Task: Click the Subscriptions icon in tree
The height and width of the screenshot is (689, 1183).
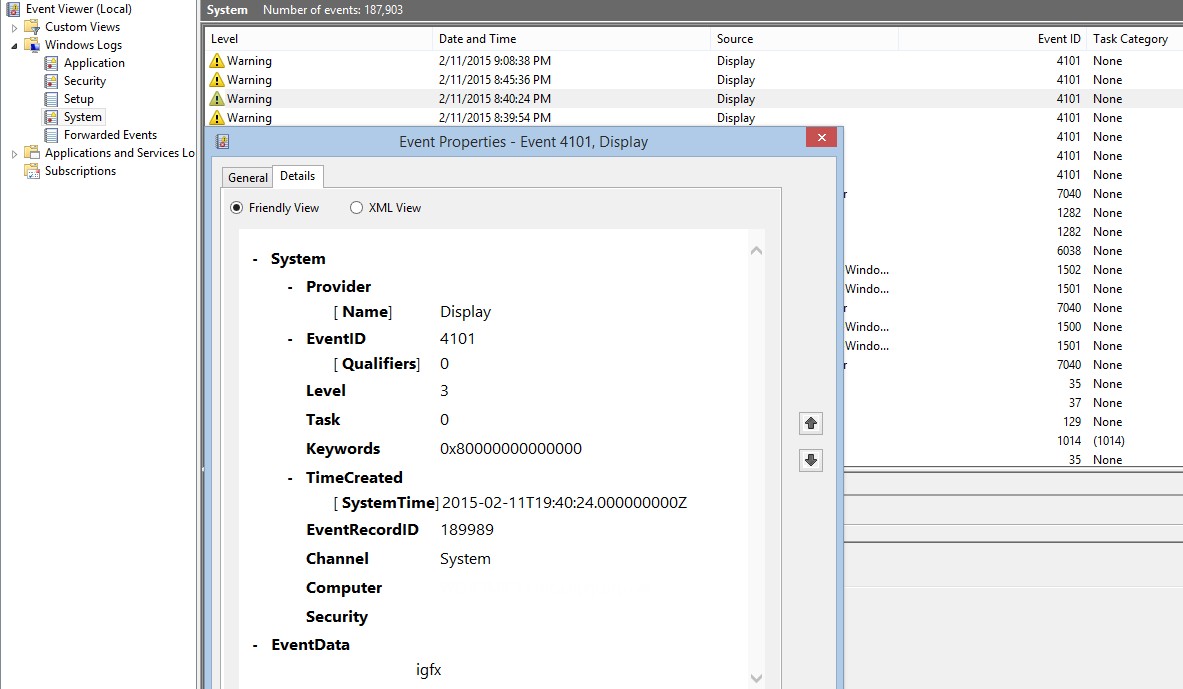Action: (32, 171)
